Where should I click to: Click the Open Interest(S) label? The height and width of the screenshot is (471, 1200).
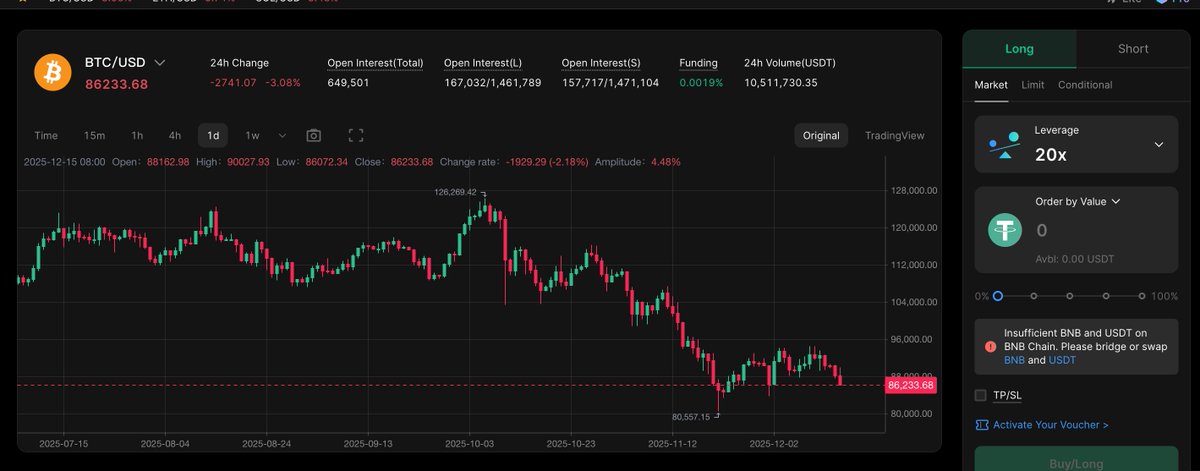tap(601, 63)
